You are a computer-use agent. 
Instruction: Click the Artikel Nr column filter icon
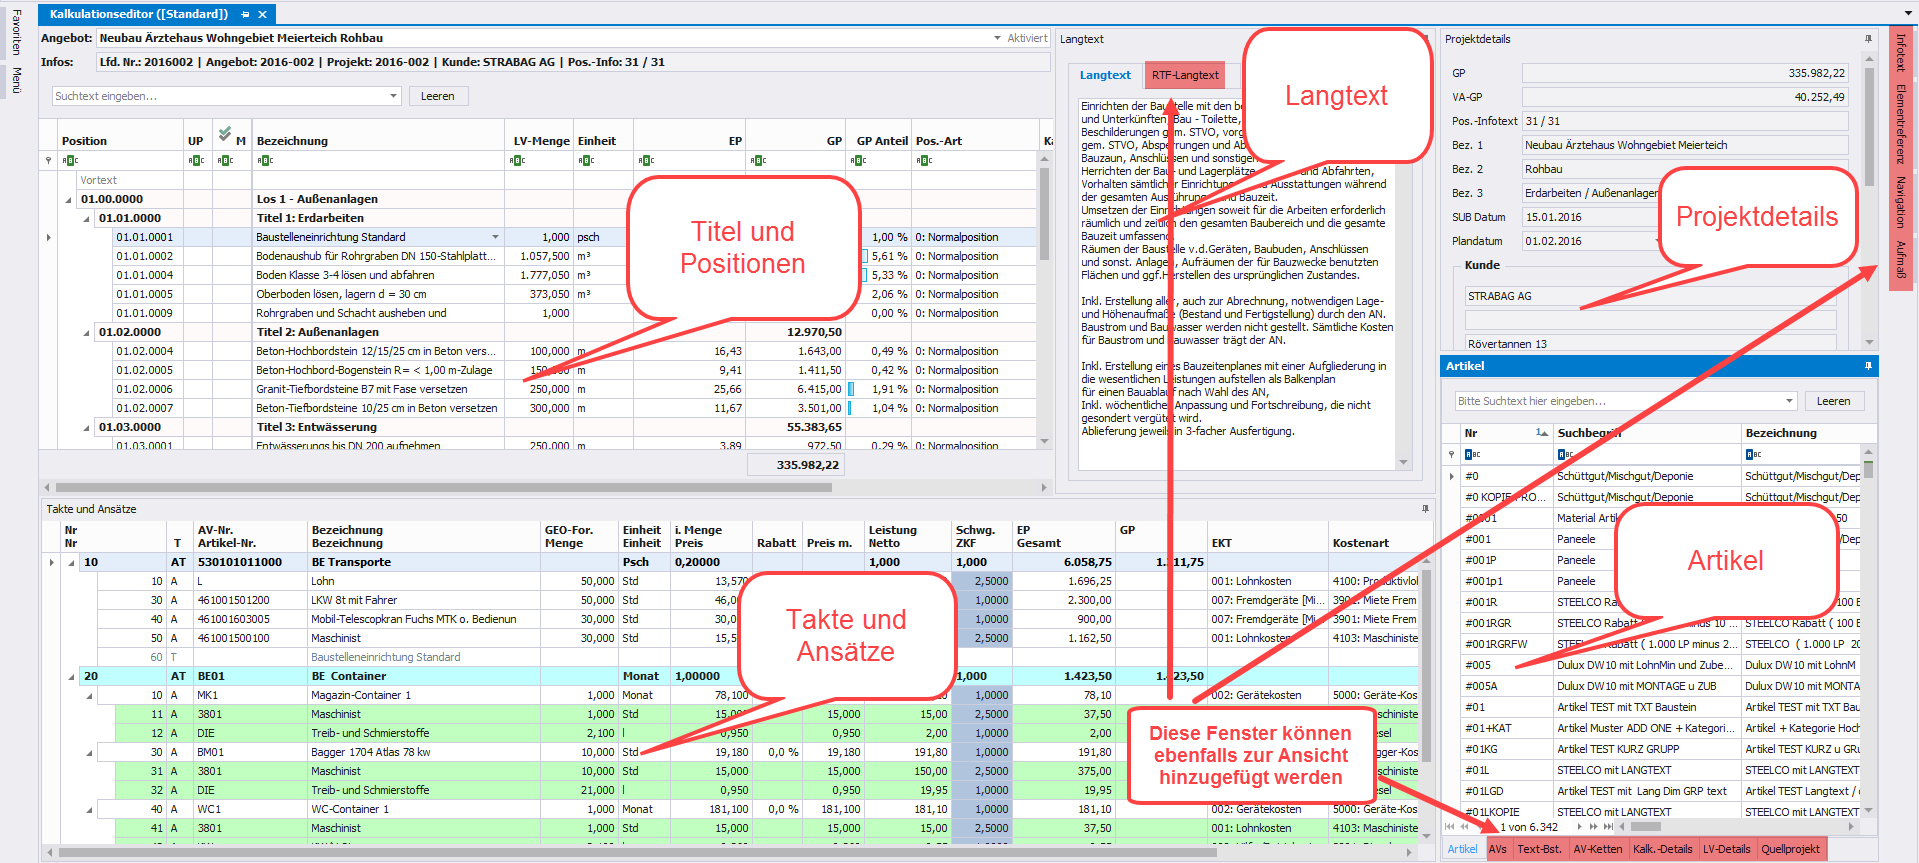[x=1472, y=454]
